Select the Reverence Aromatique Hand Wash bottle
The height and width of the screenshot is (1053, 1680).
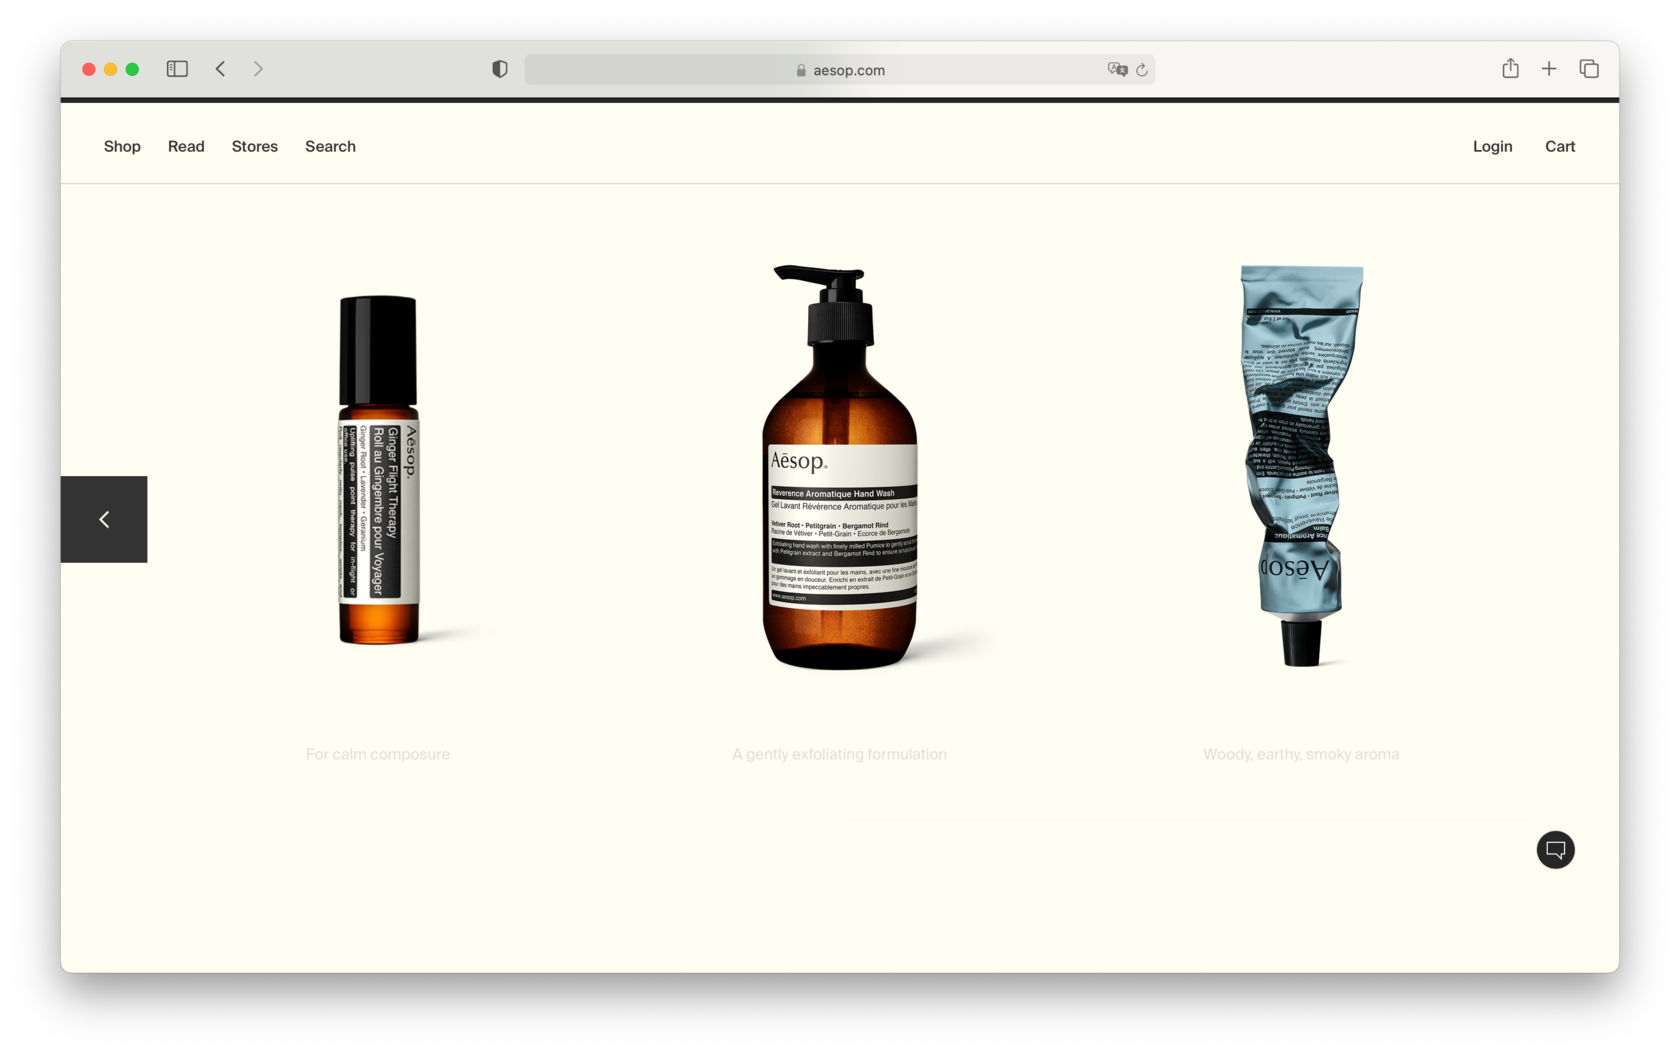[x=839, y=467]
